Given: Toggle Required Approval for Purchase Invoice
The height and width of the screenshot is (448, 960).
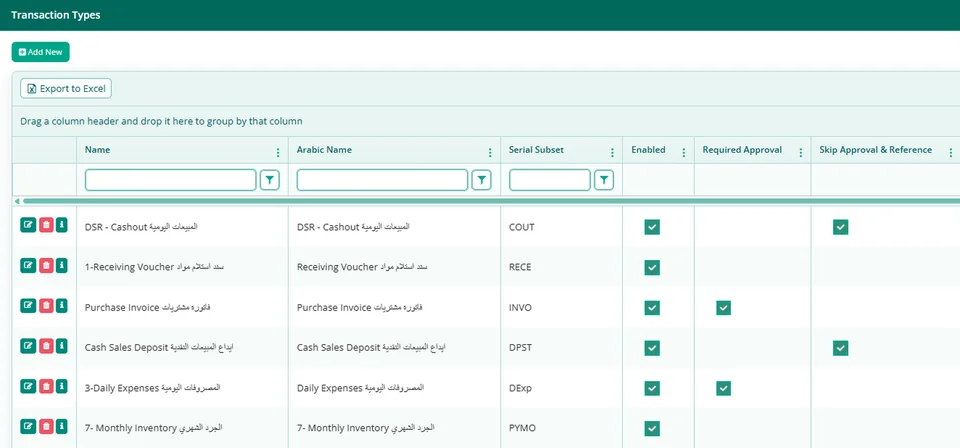Looking at the screenshot, I should 724,308.
